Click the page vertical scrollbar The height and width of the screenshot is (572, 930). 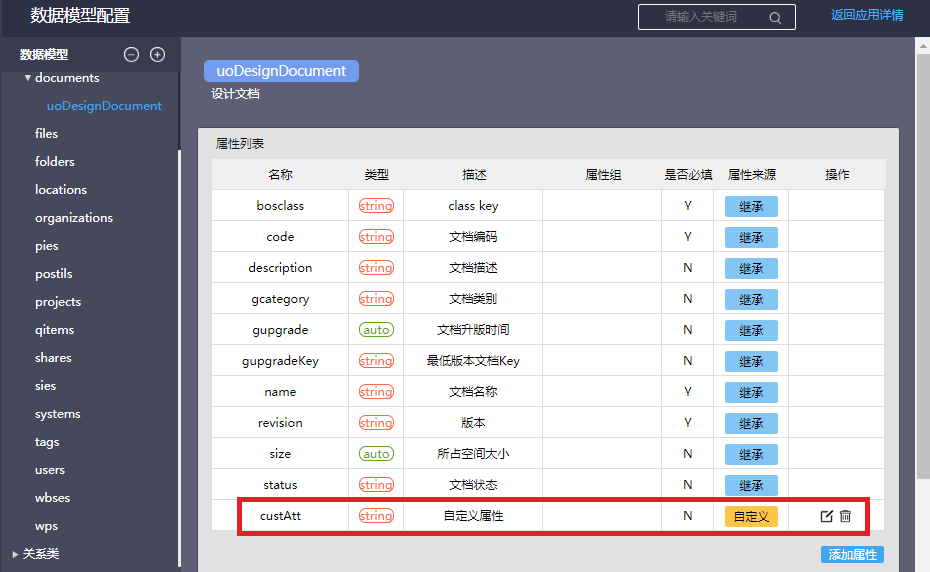[x=923, y=266]
